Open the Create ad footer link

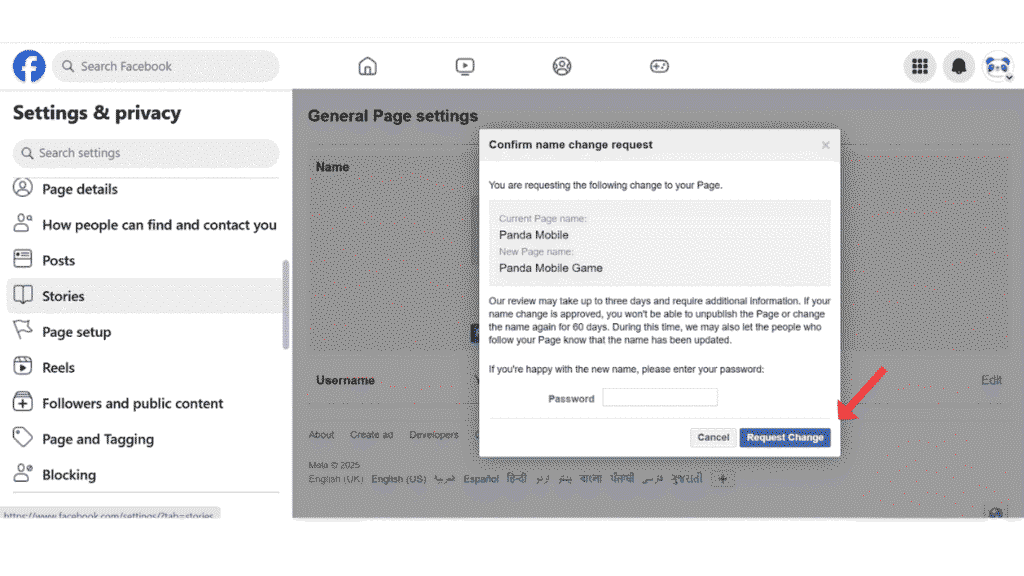pyautogui.click(x=372, y=435)
